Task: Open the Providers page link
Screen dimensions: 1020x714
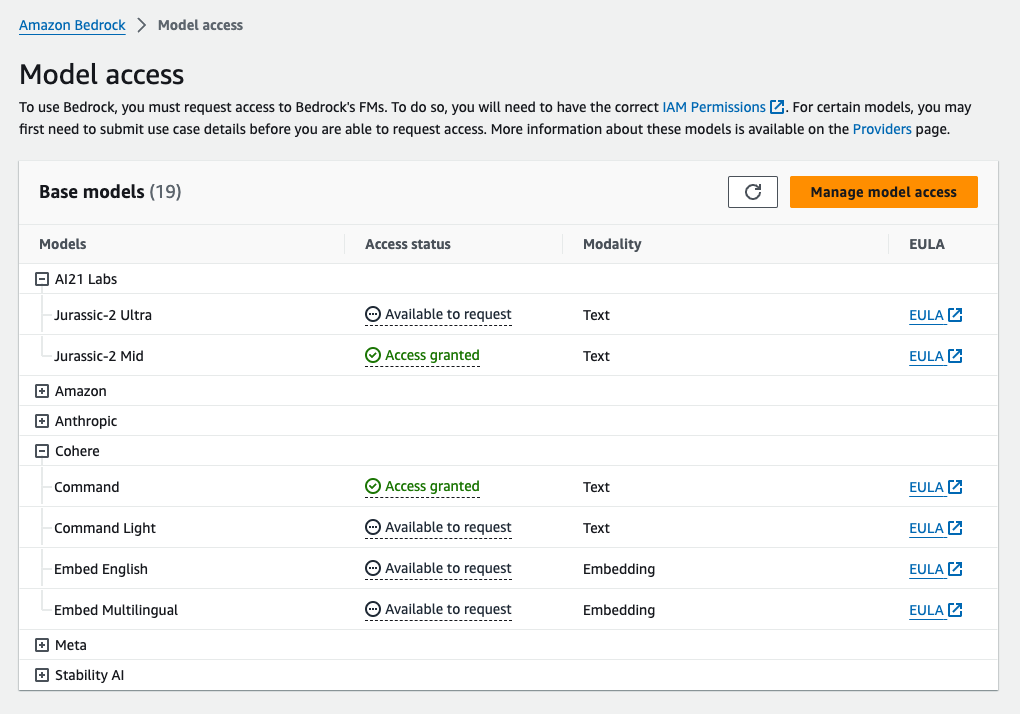Action: tap(881, 128)
